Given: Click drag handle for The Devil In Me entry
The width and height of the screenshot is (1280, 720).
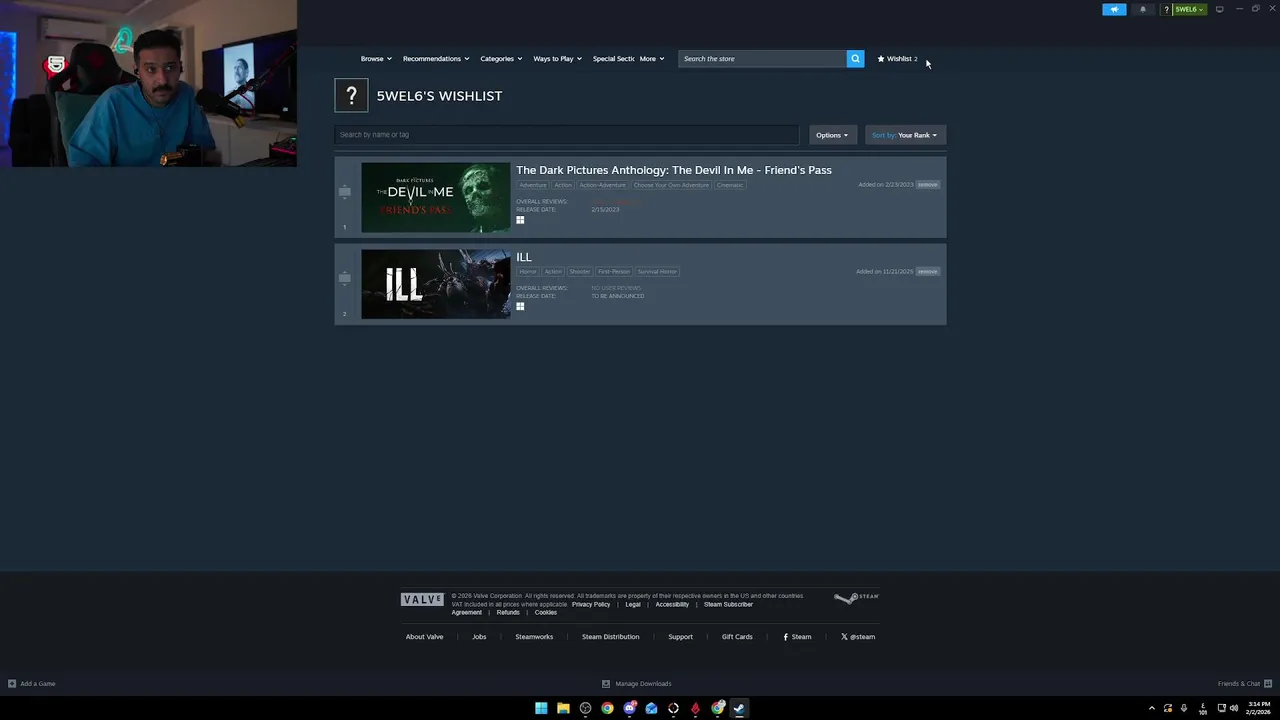Looking at the screenshot, I should click(345, 191).
